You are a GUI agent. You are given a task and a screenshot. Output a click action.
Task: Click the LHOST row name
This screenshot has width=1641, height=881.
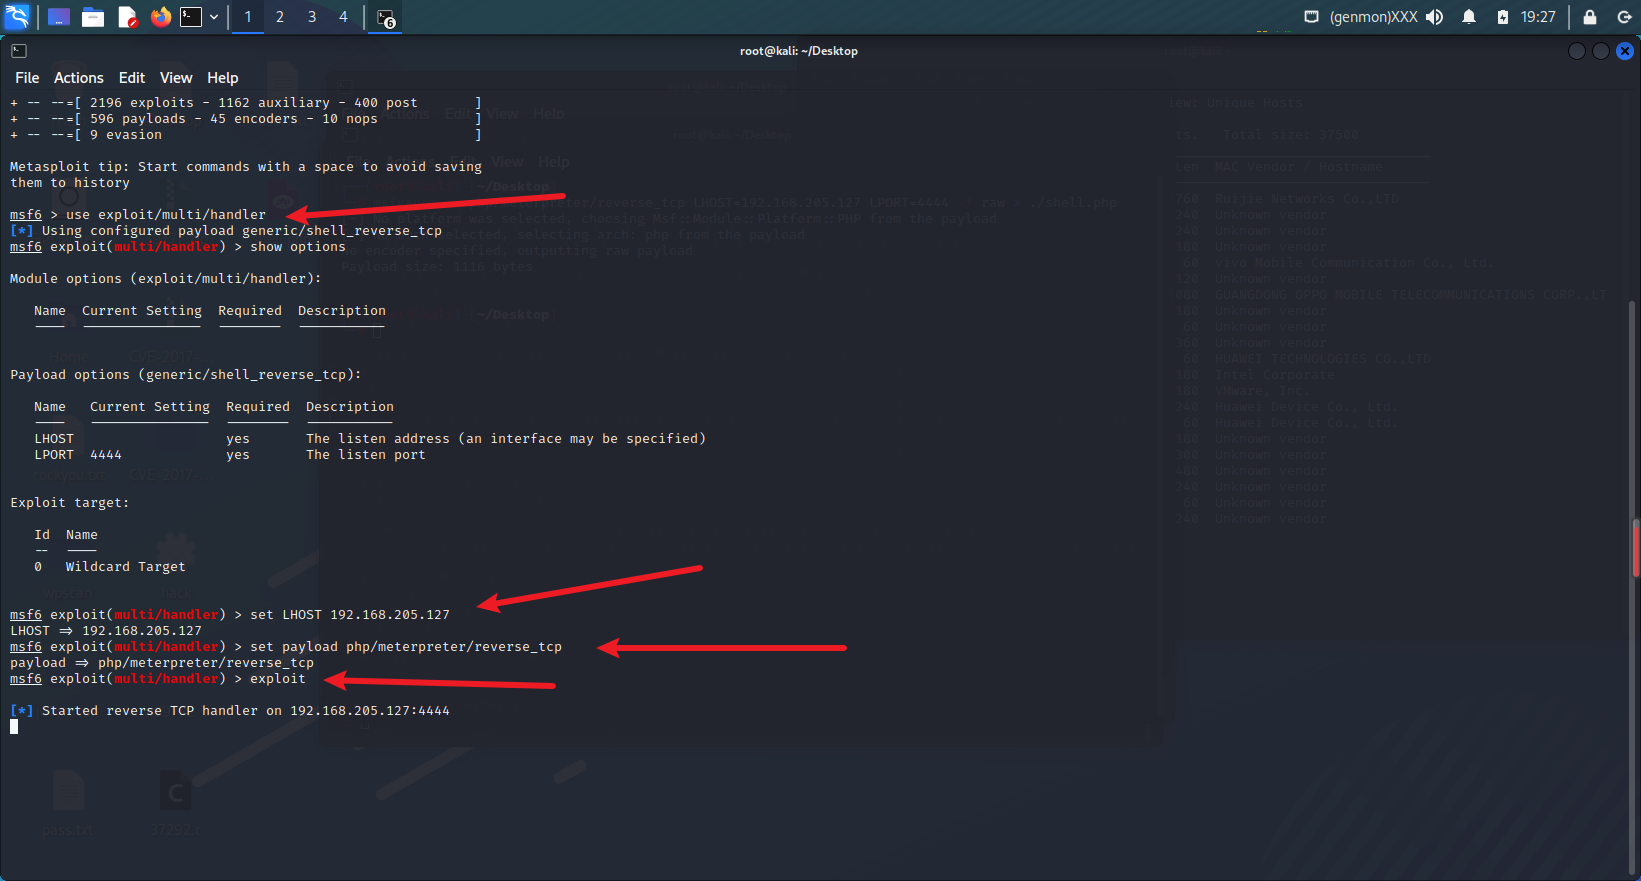tap(54, 439)
